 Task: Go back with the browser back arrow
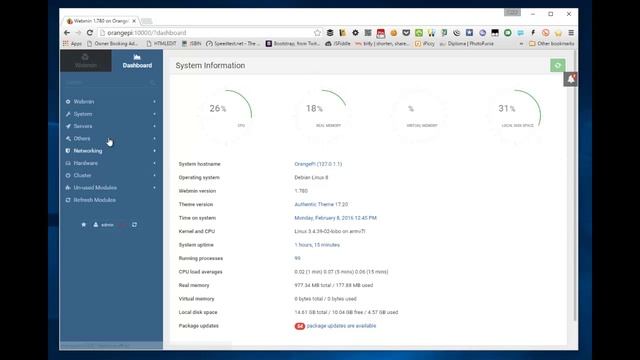[67, 33]
